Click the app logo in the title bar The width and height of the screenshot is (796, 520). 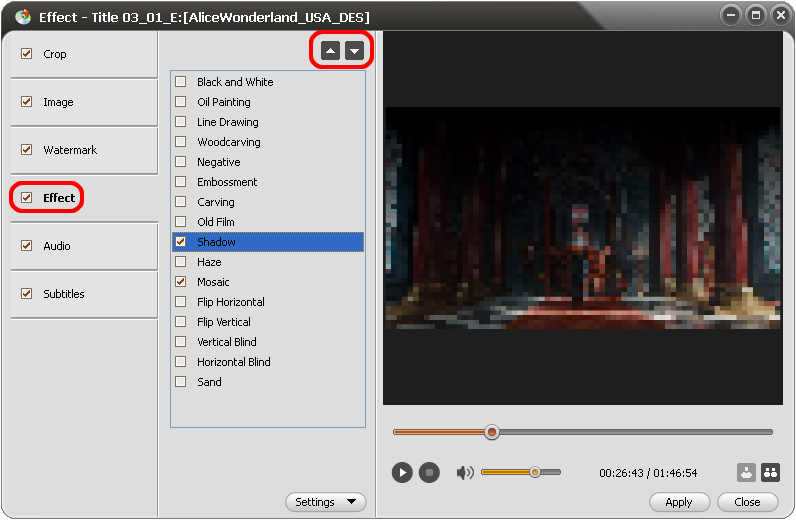click(x=23, y=17)
